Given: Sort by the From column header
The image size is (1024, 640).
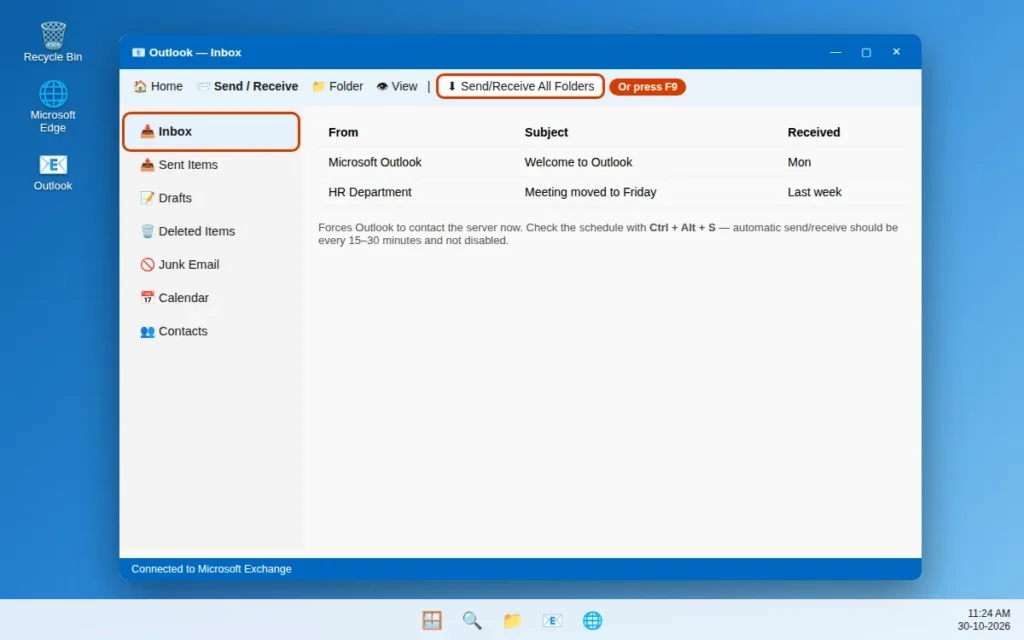Looking at the screenshot, I should (343, 132).
